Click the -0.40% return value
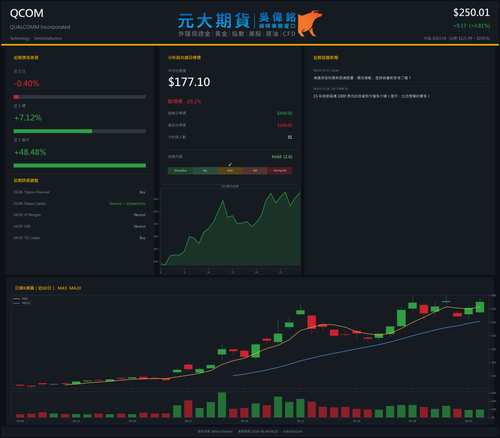The width and height of the screenshot is (500, 438). pos(26,84)
